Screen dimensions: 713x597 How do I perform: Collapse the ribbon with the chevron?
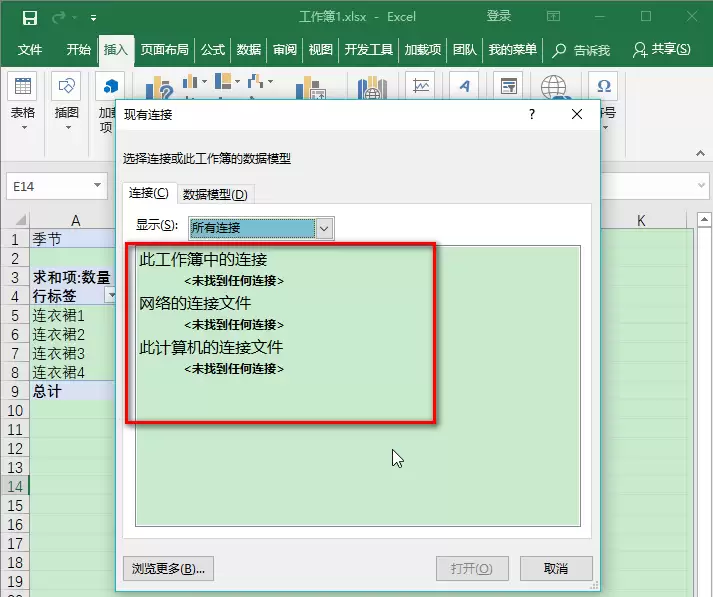tap(700, 154)
